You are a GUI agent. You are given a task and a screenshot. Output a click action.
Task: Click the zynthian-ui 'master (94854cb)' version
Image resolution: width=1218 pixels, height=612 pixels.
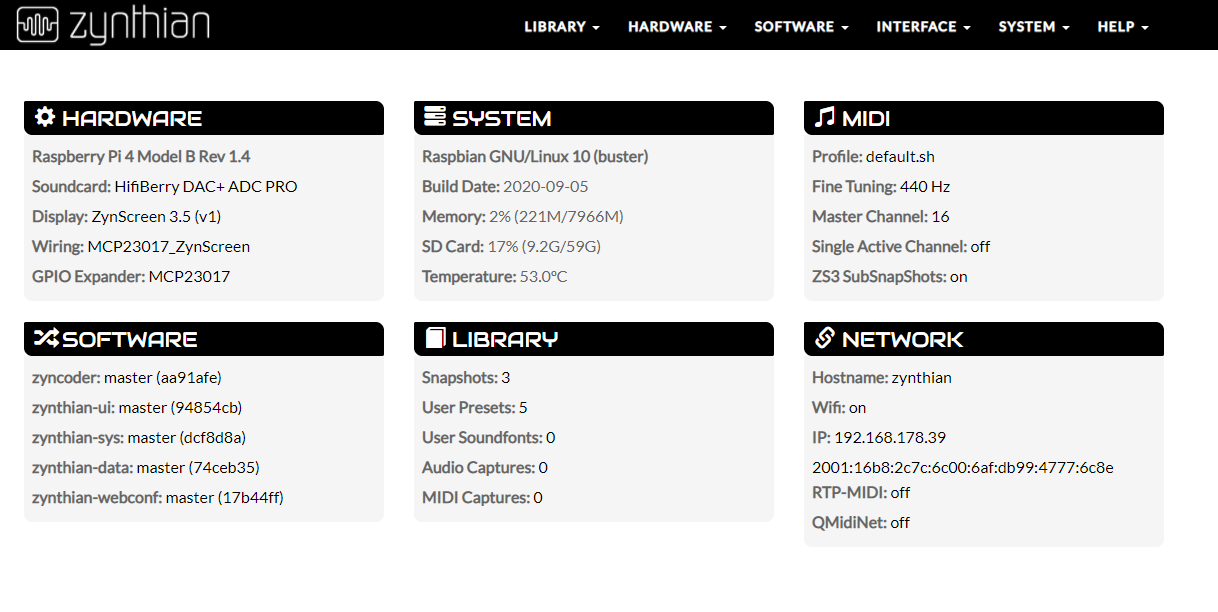click(x=180, y=407)
